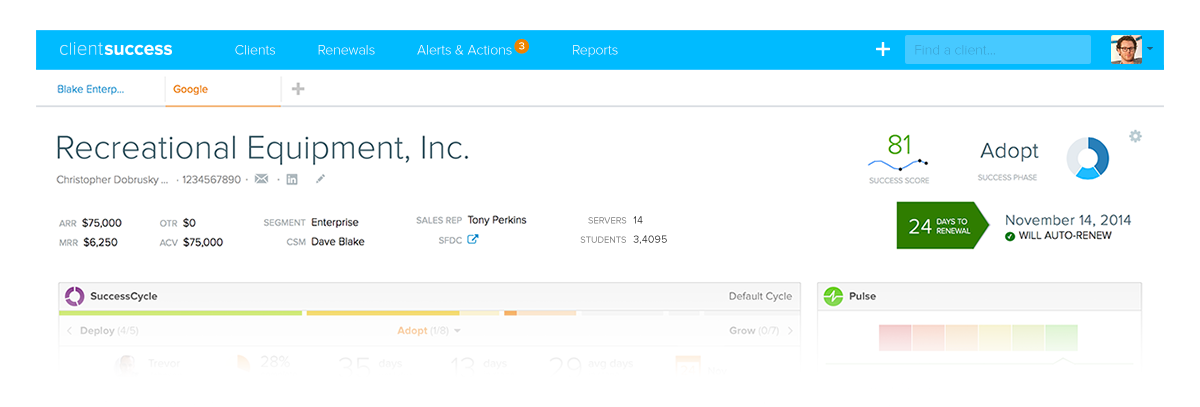Open the SFDC external link icon
This screenshot has width=1200, height=407.
(x=473, y=239)
